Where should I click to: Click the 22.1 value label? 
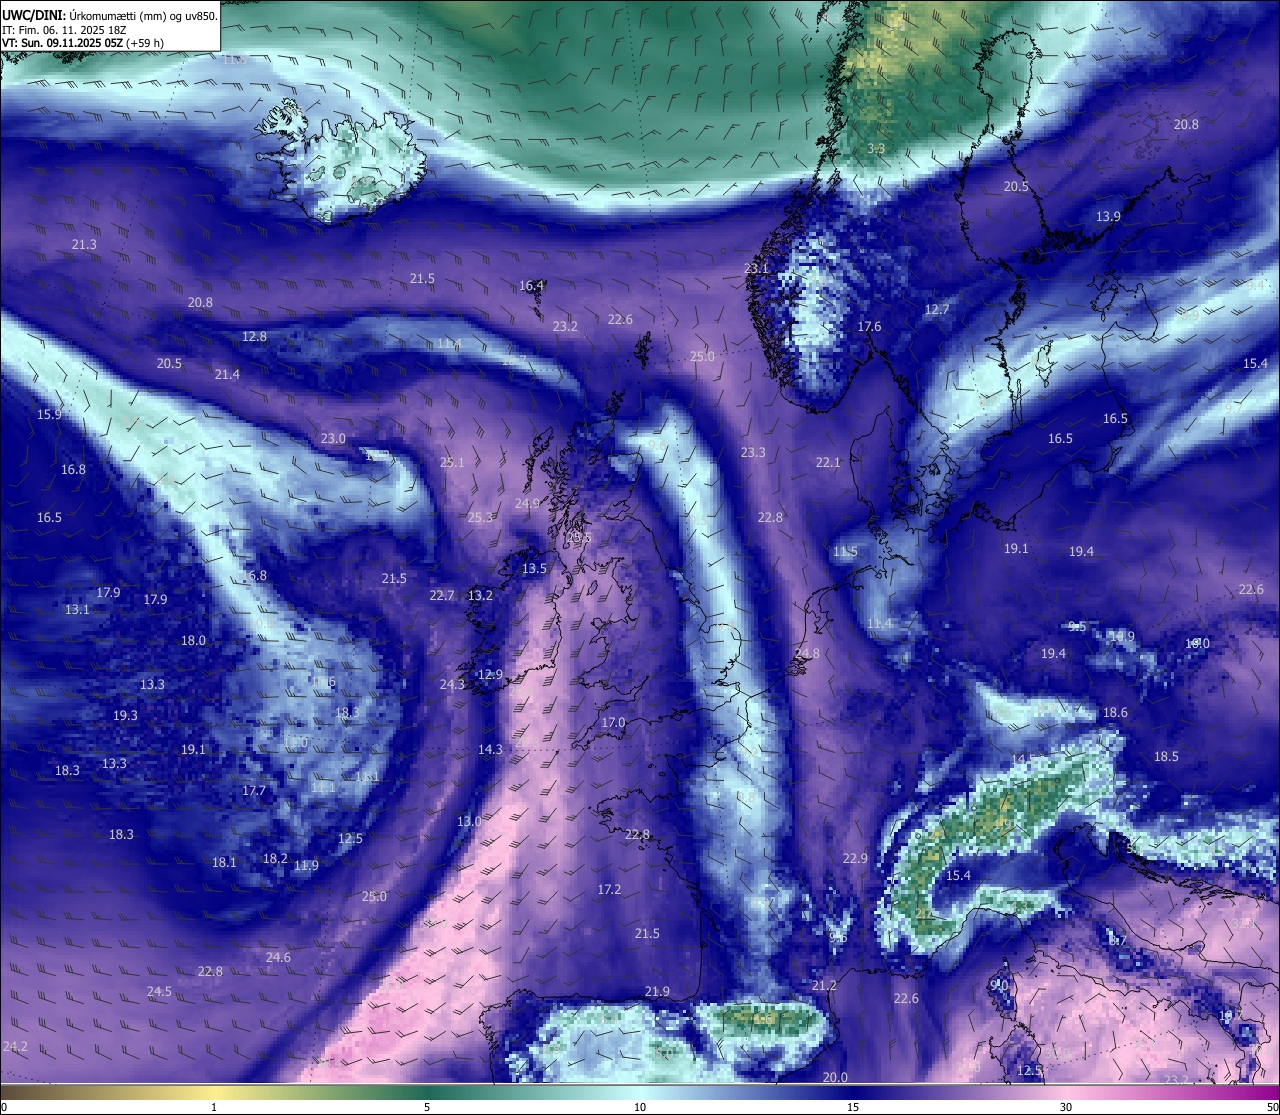pyautogui.click(x=828, y=462)
